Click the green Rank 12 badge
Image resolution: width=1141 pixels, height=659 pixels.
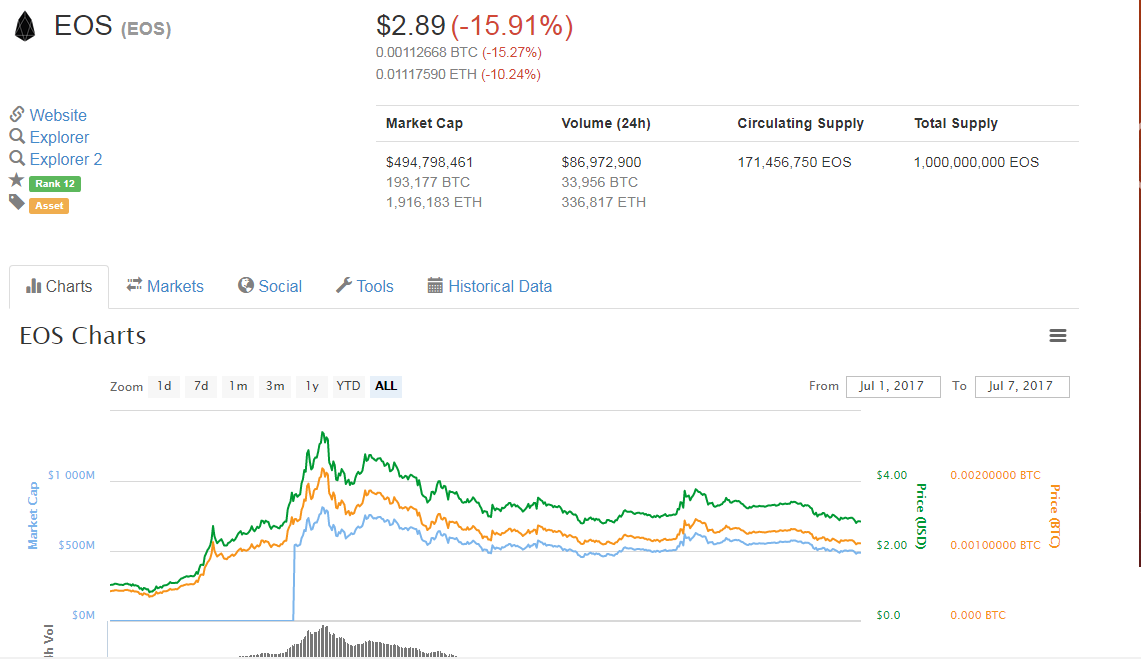point(55,183)
